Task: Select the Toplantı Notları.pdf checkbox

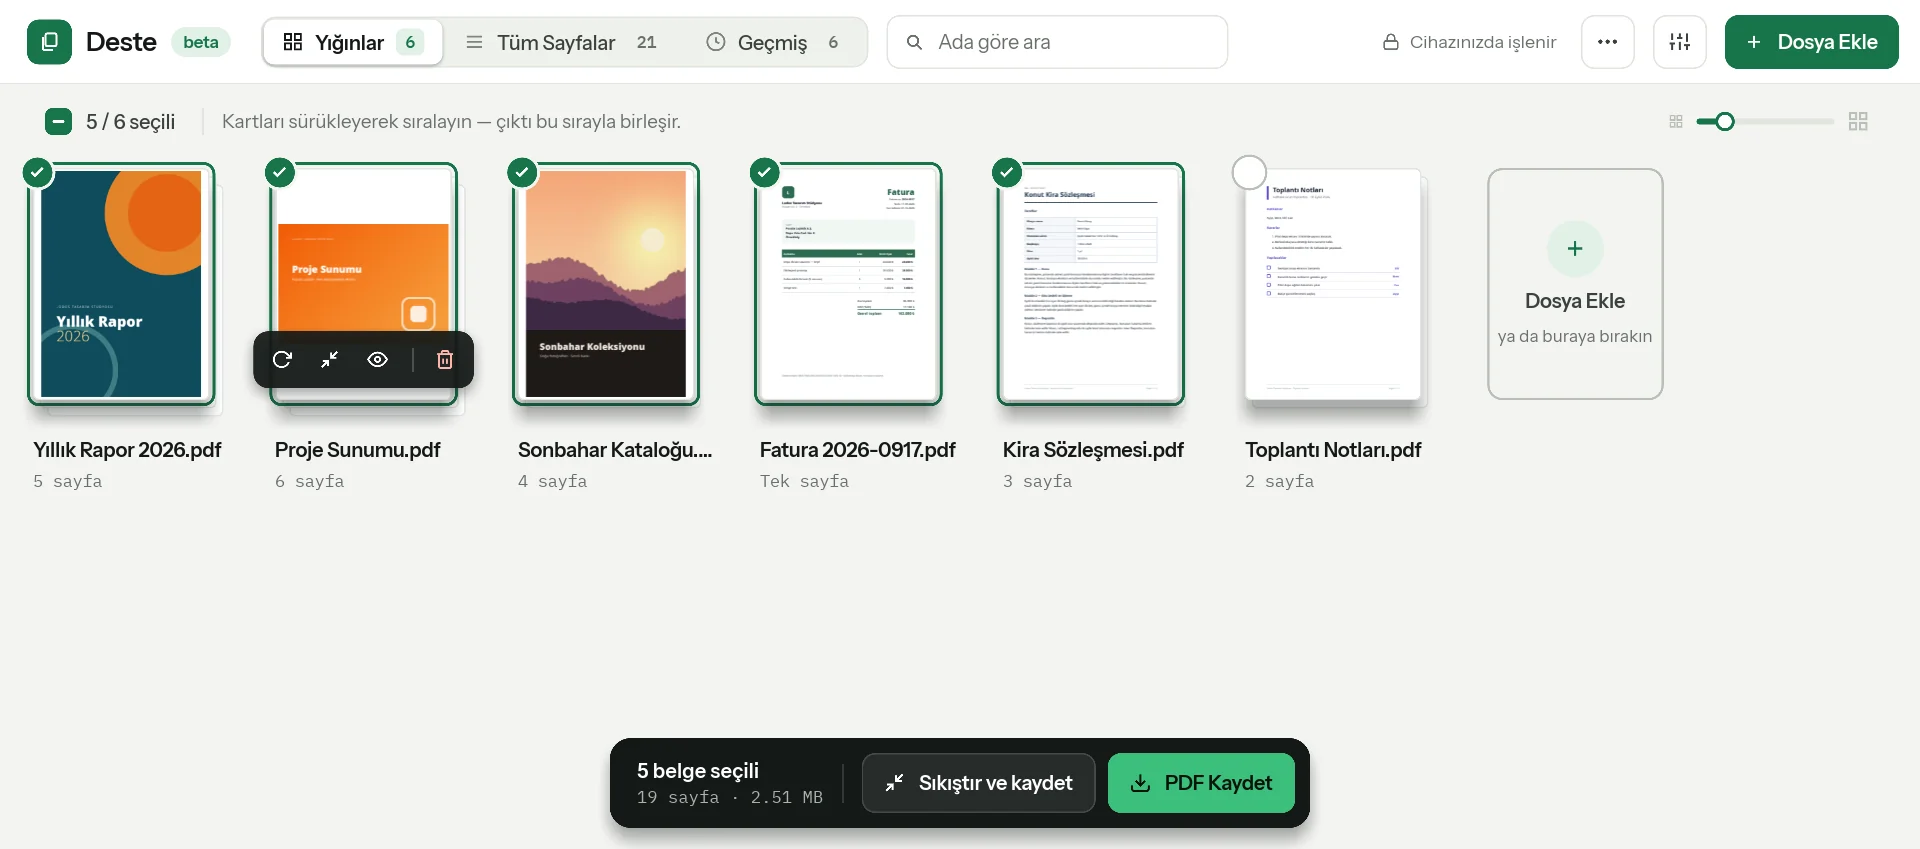Action: coord(1249,172)
